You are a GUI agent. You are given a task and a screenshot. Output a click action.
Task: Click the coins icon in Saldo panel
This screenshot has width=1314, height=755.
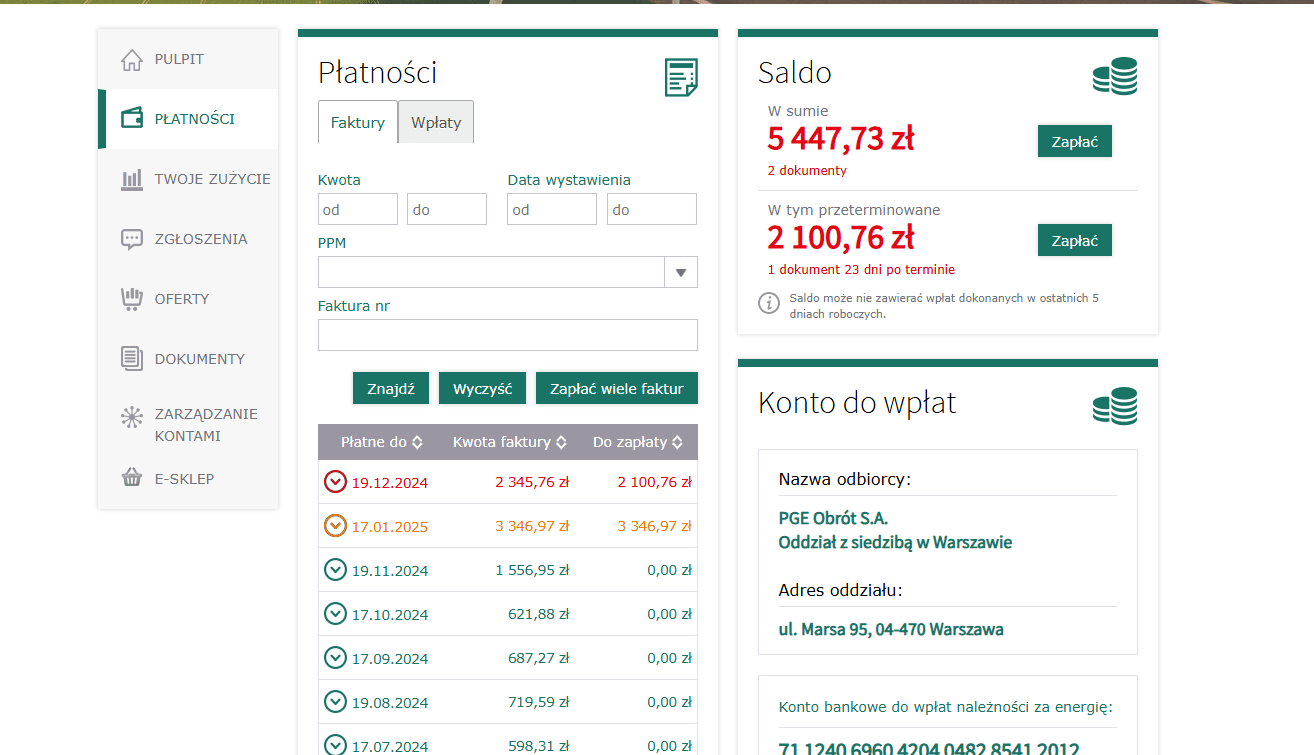pos(1115,76)
